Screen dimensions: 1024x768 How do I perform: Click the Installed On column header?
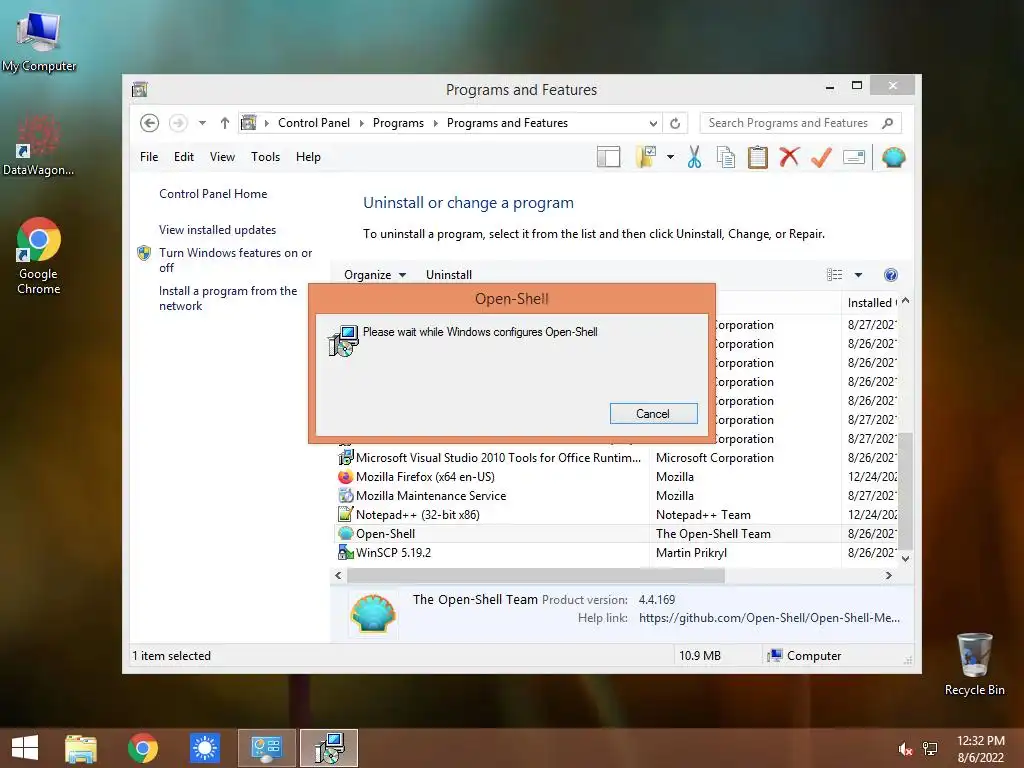871,302
